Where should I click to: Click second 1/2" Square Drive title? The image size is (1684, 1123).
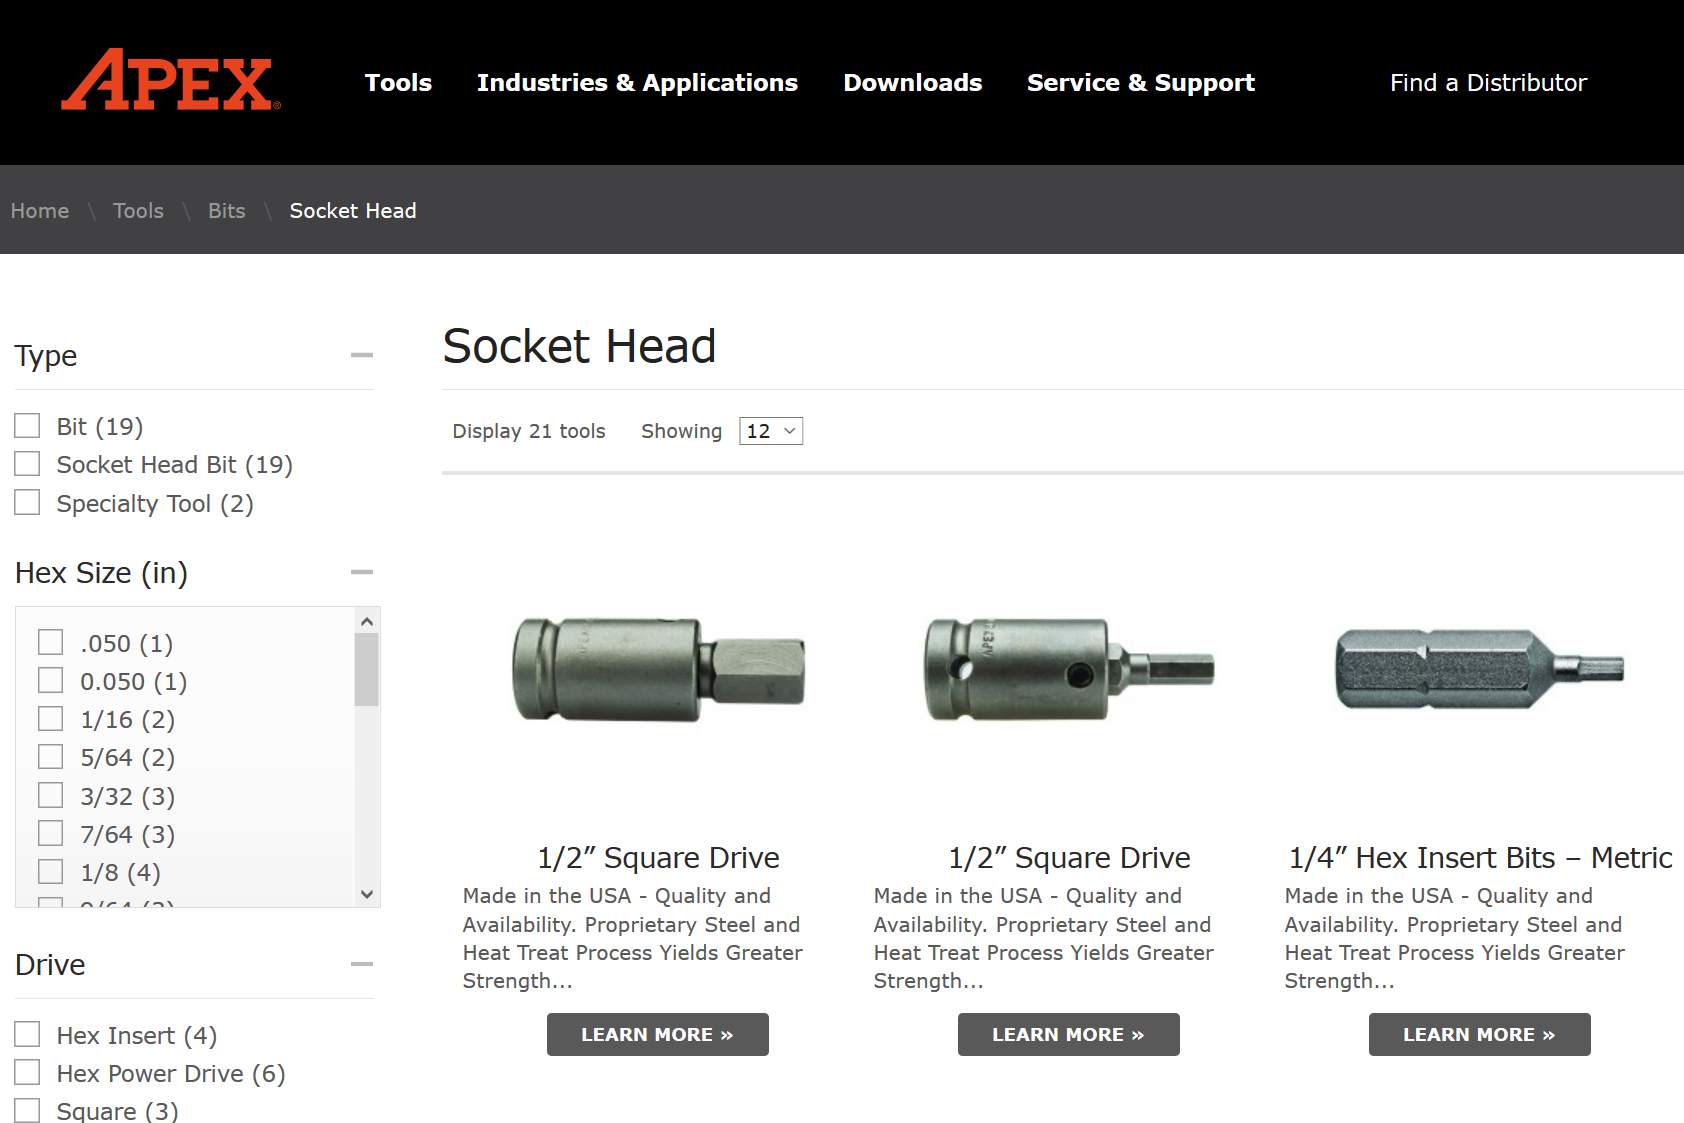[x=1069, y=858]
